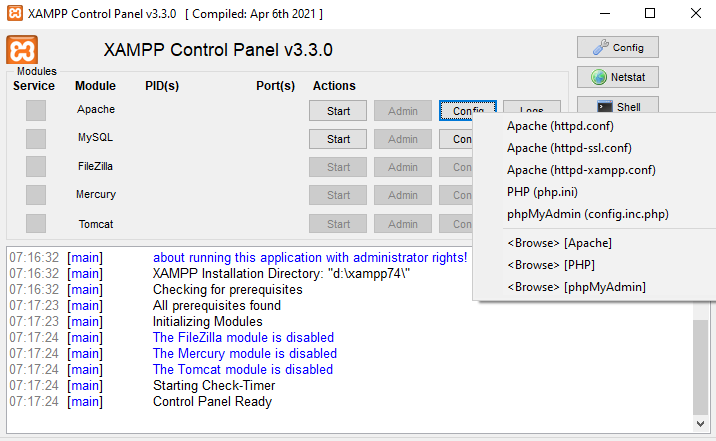Image resolution: width=716 pixels, height=441 pixels.
Task: Click the XAMPP logo in the panel header
Action: pyautogui.click(x=22, y=49)
